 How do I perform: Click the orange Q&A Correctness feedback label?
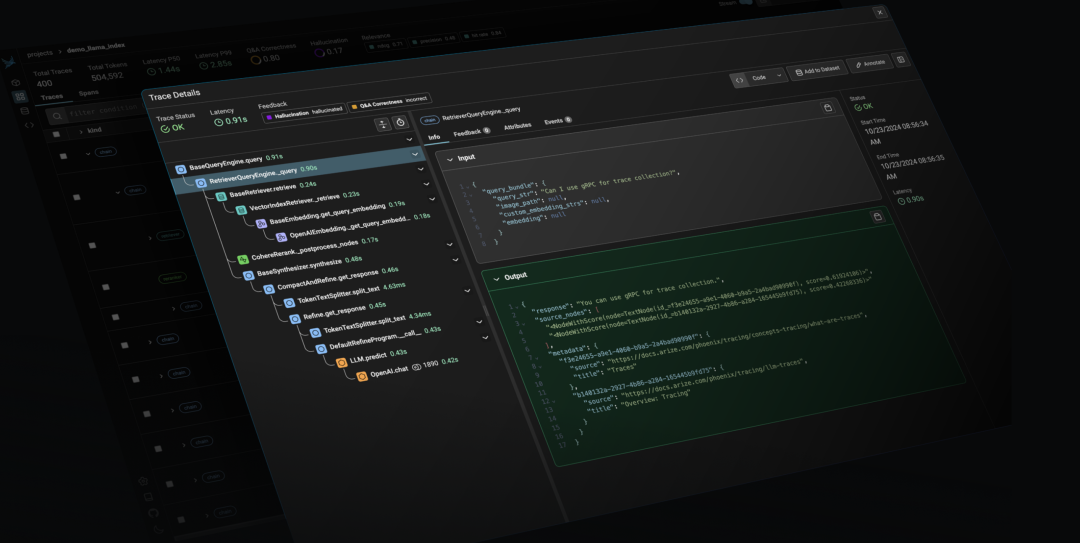[389, 101]
